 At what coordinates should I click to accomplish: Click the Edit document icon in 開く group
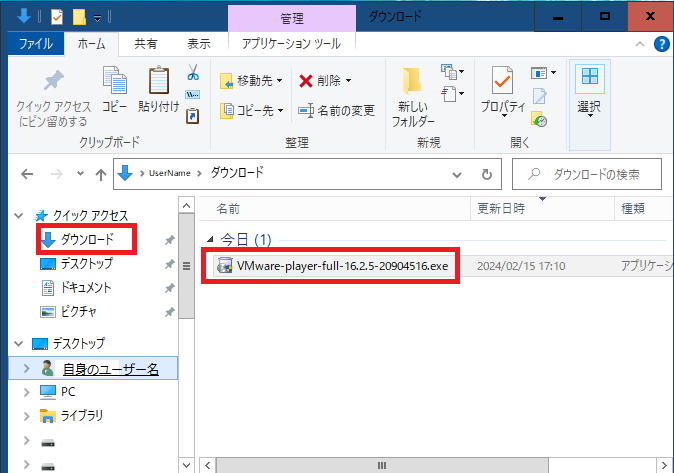point(540,96)
